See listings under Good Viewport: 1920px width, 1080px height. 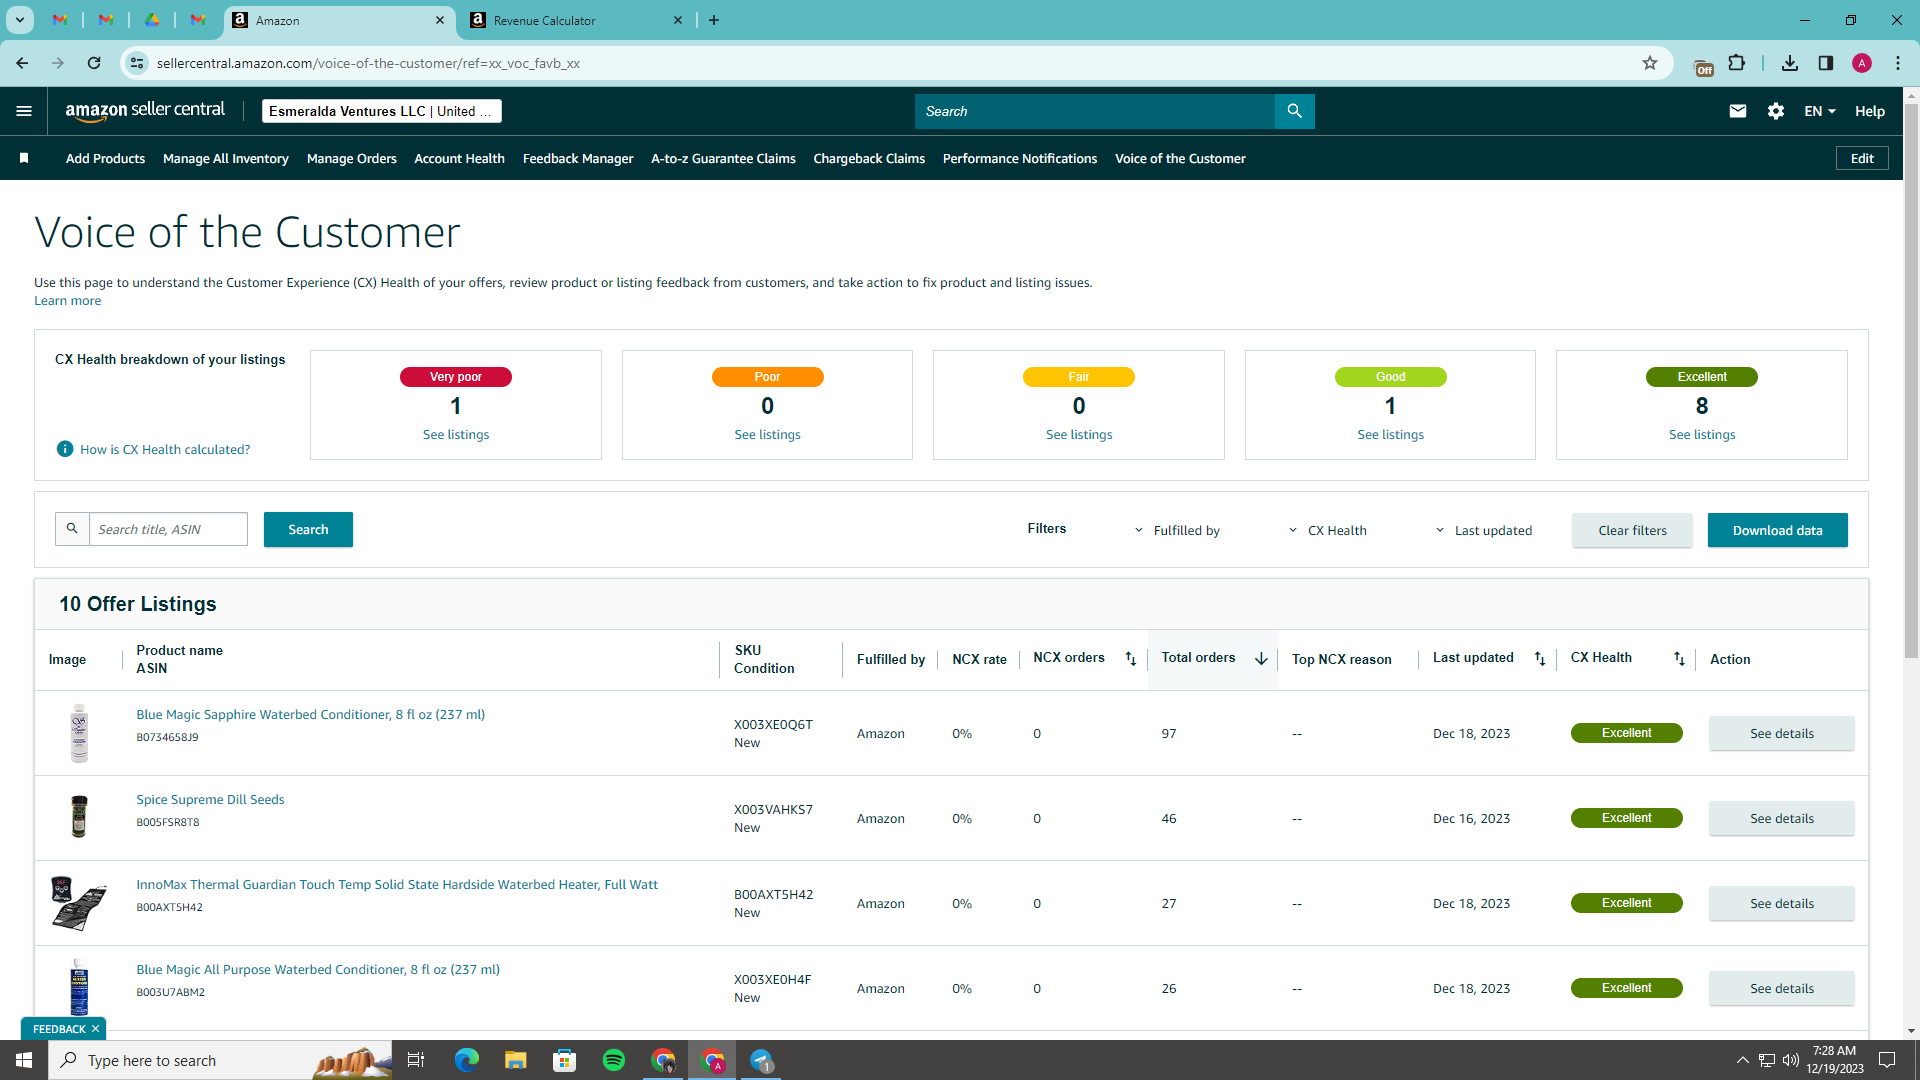coord(1390,434)
